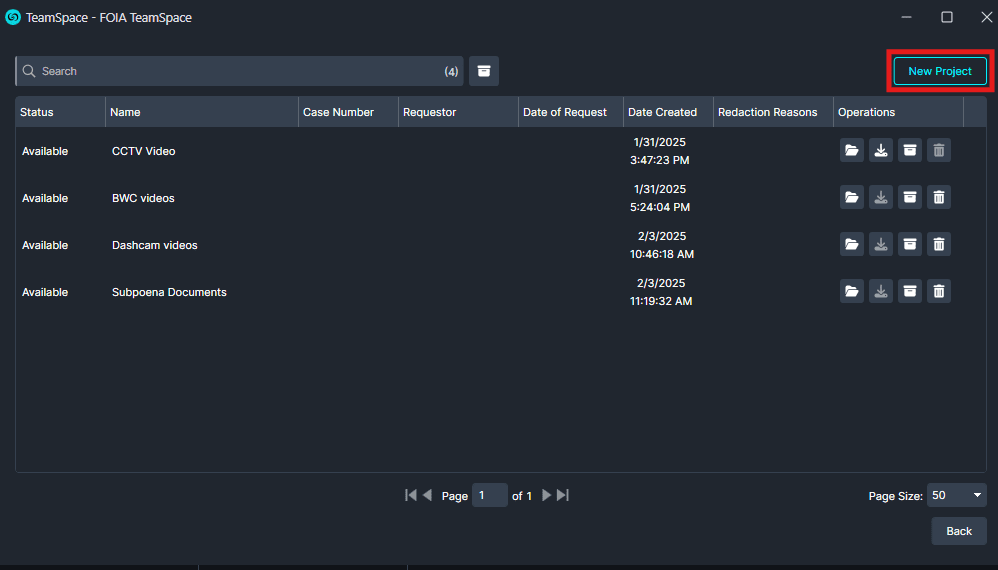
Task: Go to the first page
Action: tap(411, 495)
